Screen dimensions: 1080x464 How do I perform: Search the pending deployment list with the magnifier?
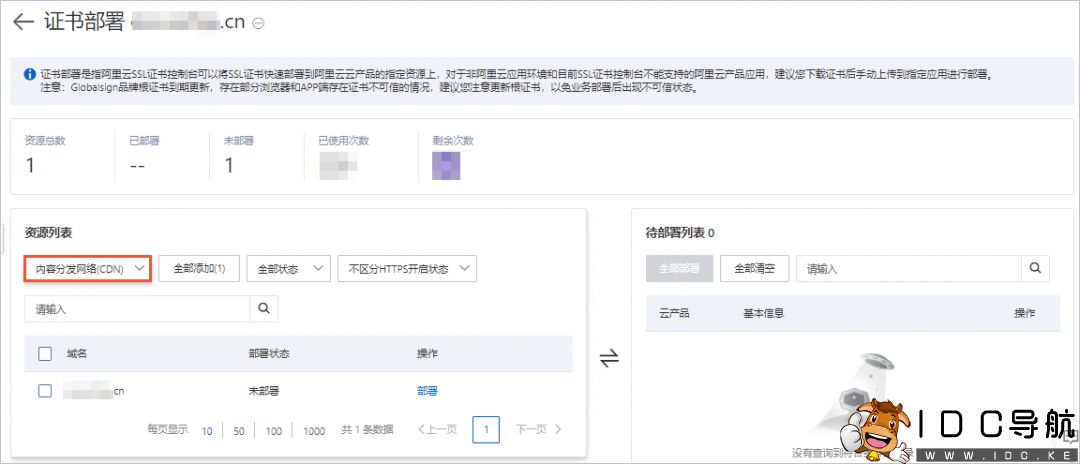pos(1035,268)
